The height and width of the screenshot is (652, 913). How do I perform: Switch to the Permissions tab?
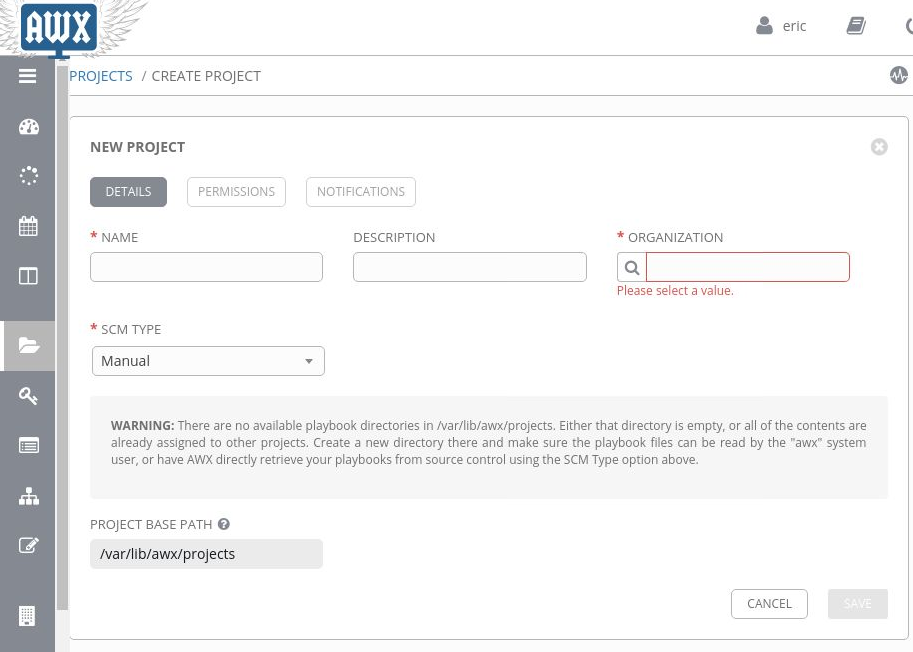click(x=236, y=191)
